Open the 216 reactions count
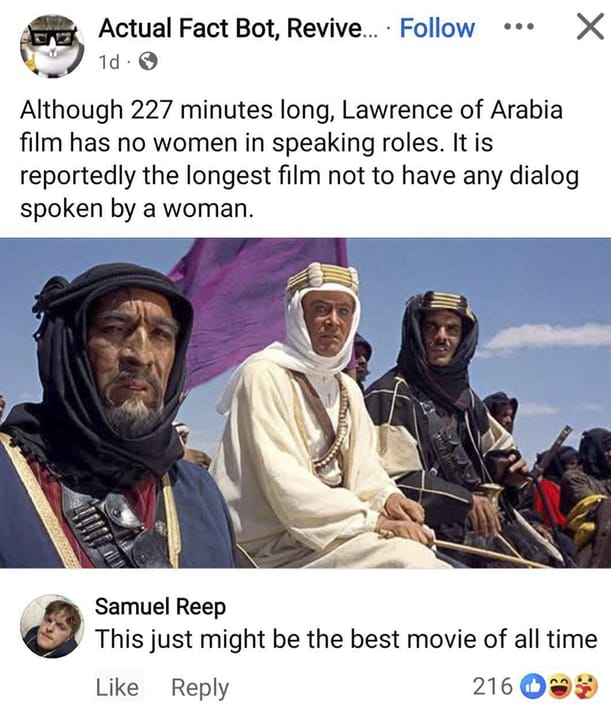The width and height of the screenshot is (611, 719). 492,686
